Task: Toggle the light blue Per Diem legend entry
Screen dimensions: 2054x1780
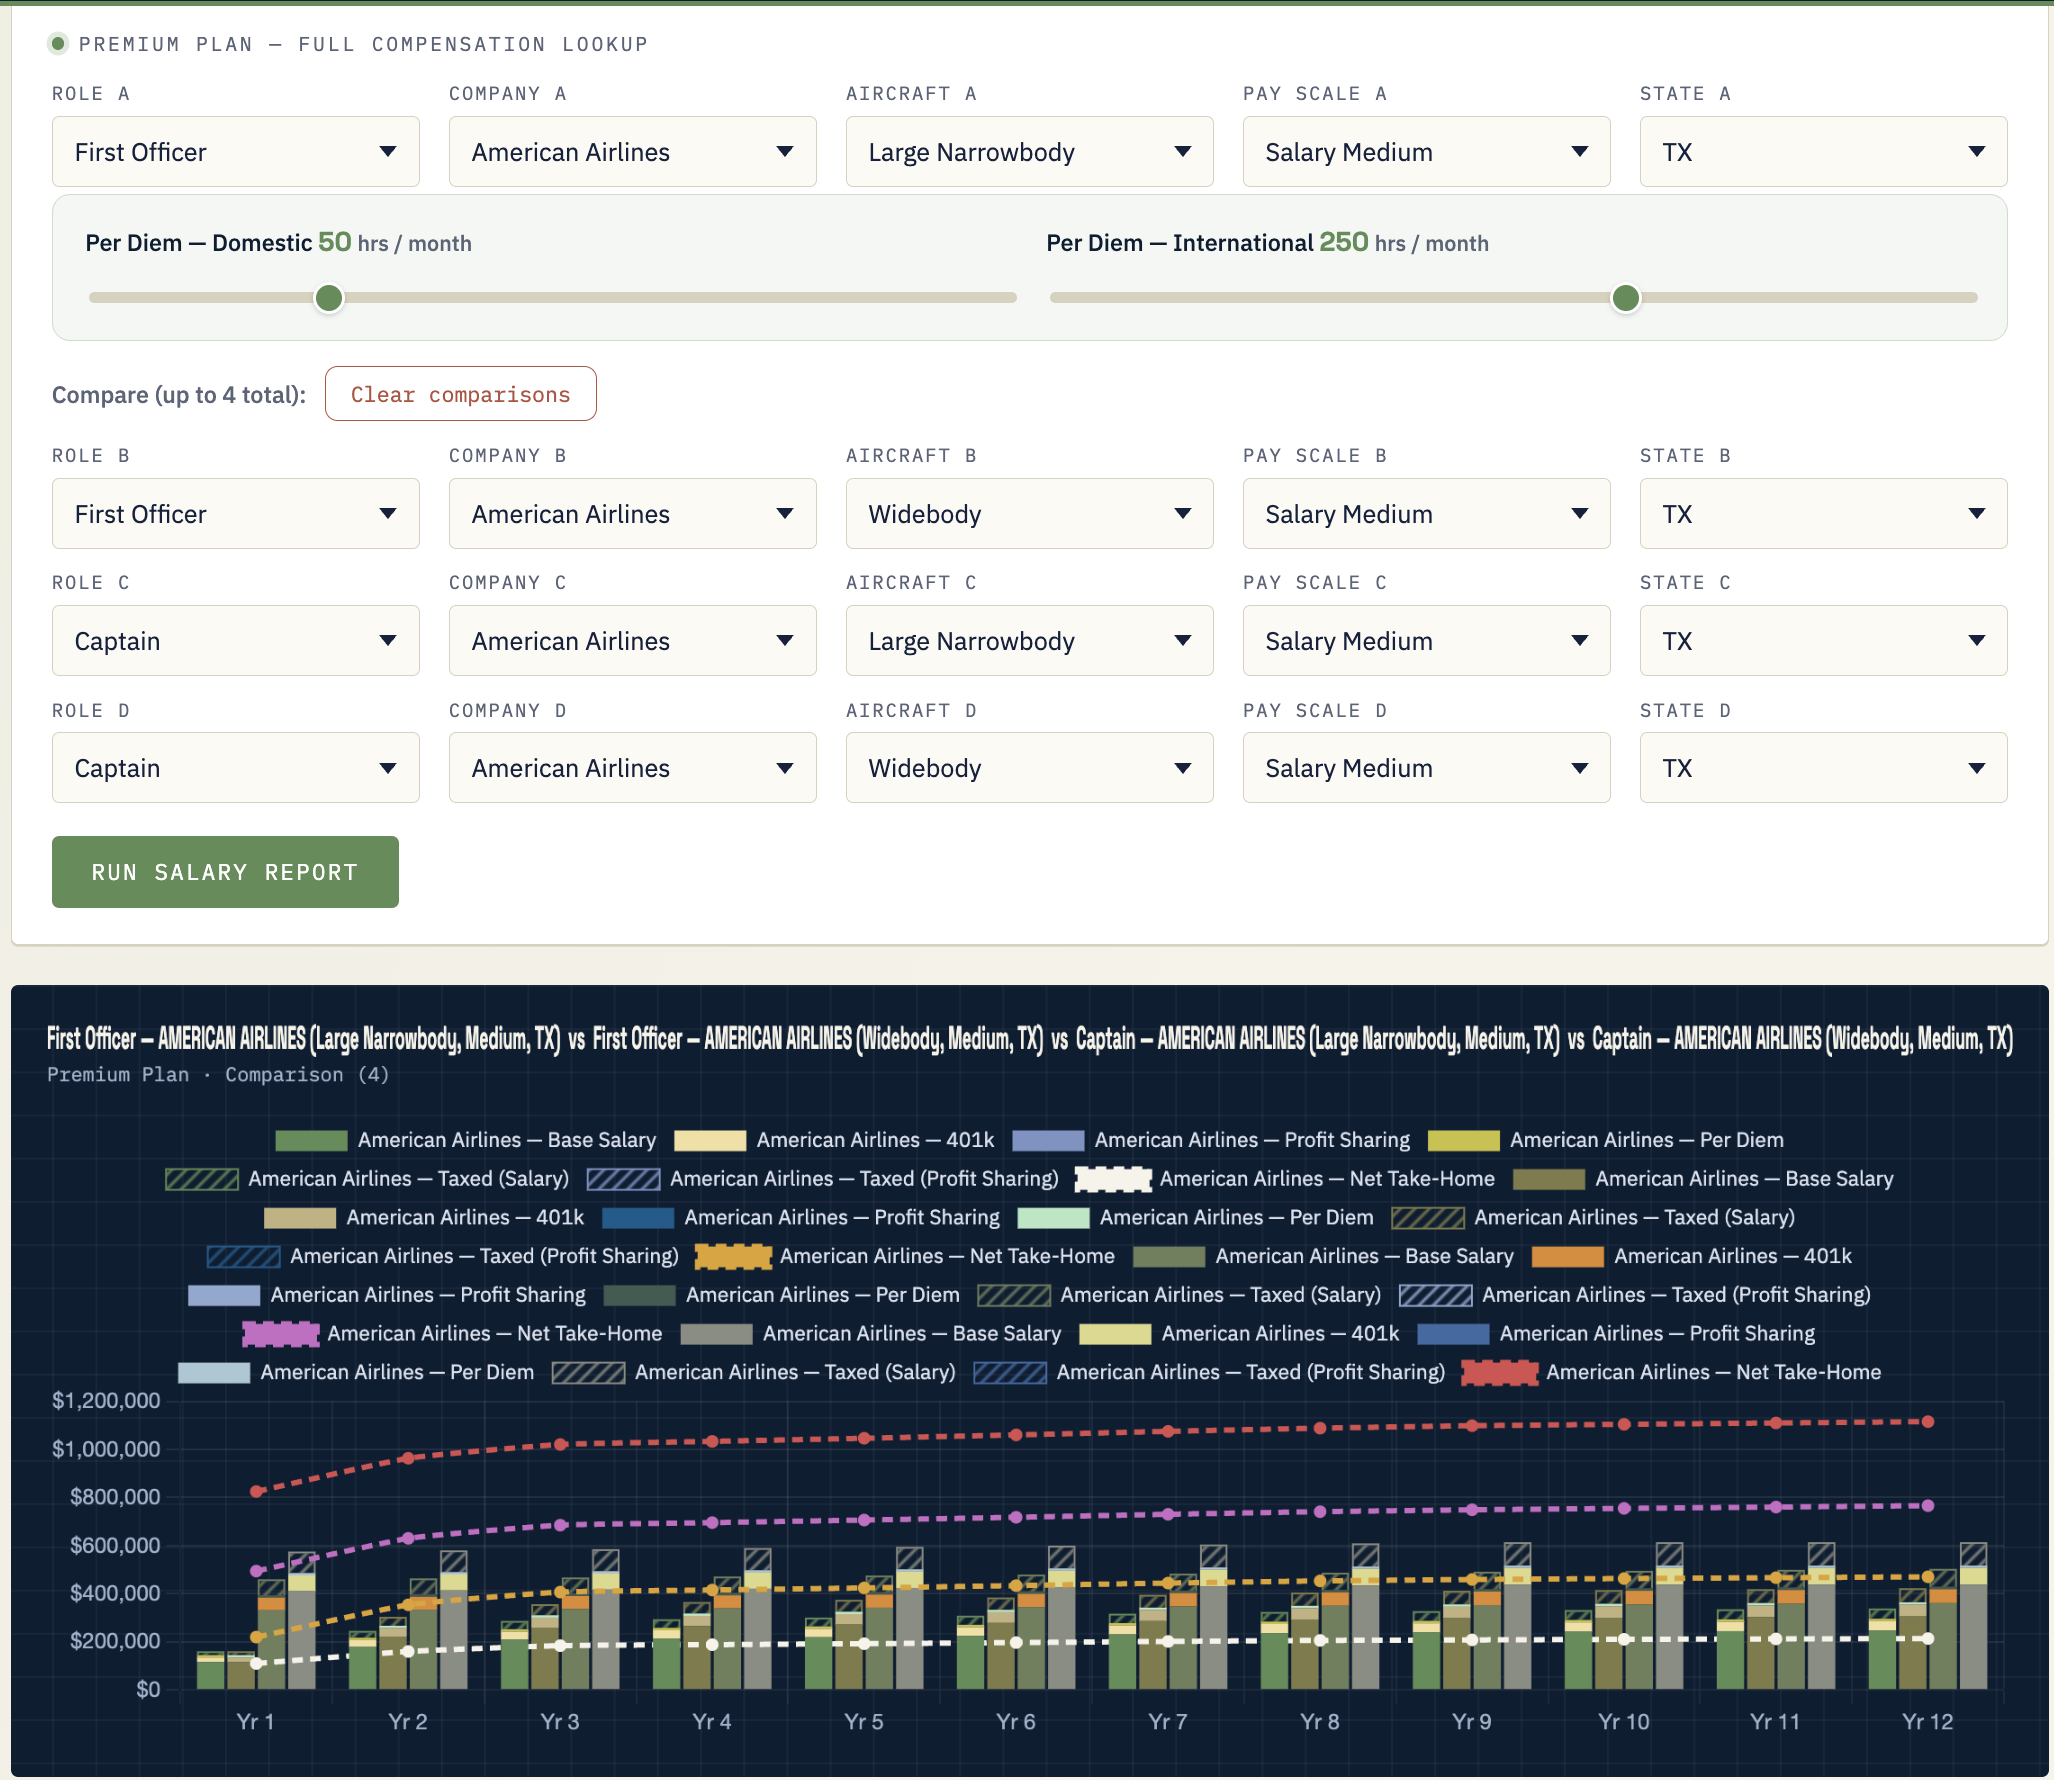Action: point(356,1373)
